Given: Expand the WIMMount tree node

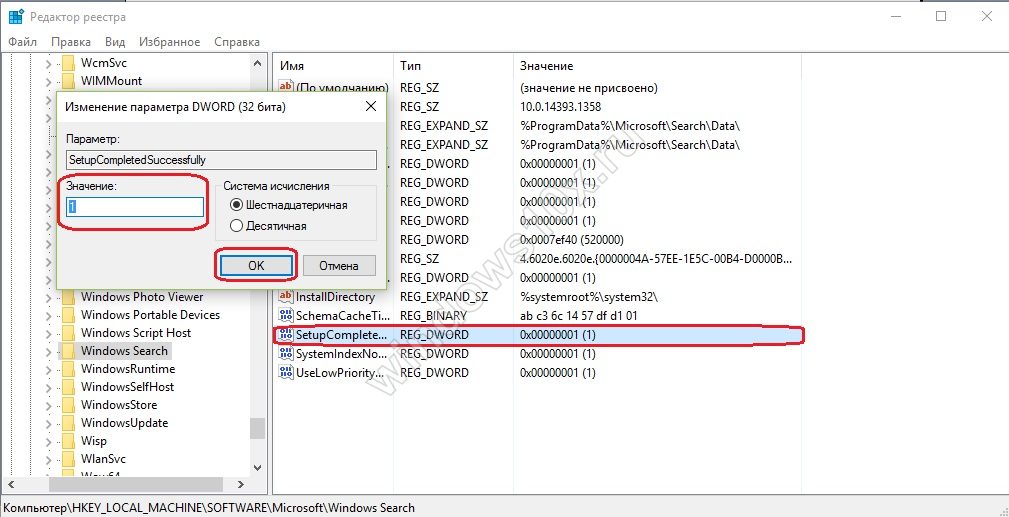Looking at the screenshot, I should pos(47,81).
